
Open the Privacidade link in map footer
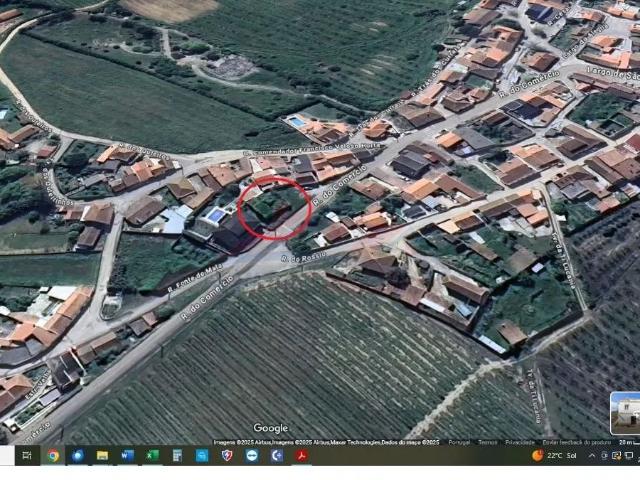(x=519, y=442)
